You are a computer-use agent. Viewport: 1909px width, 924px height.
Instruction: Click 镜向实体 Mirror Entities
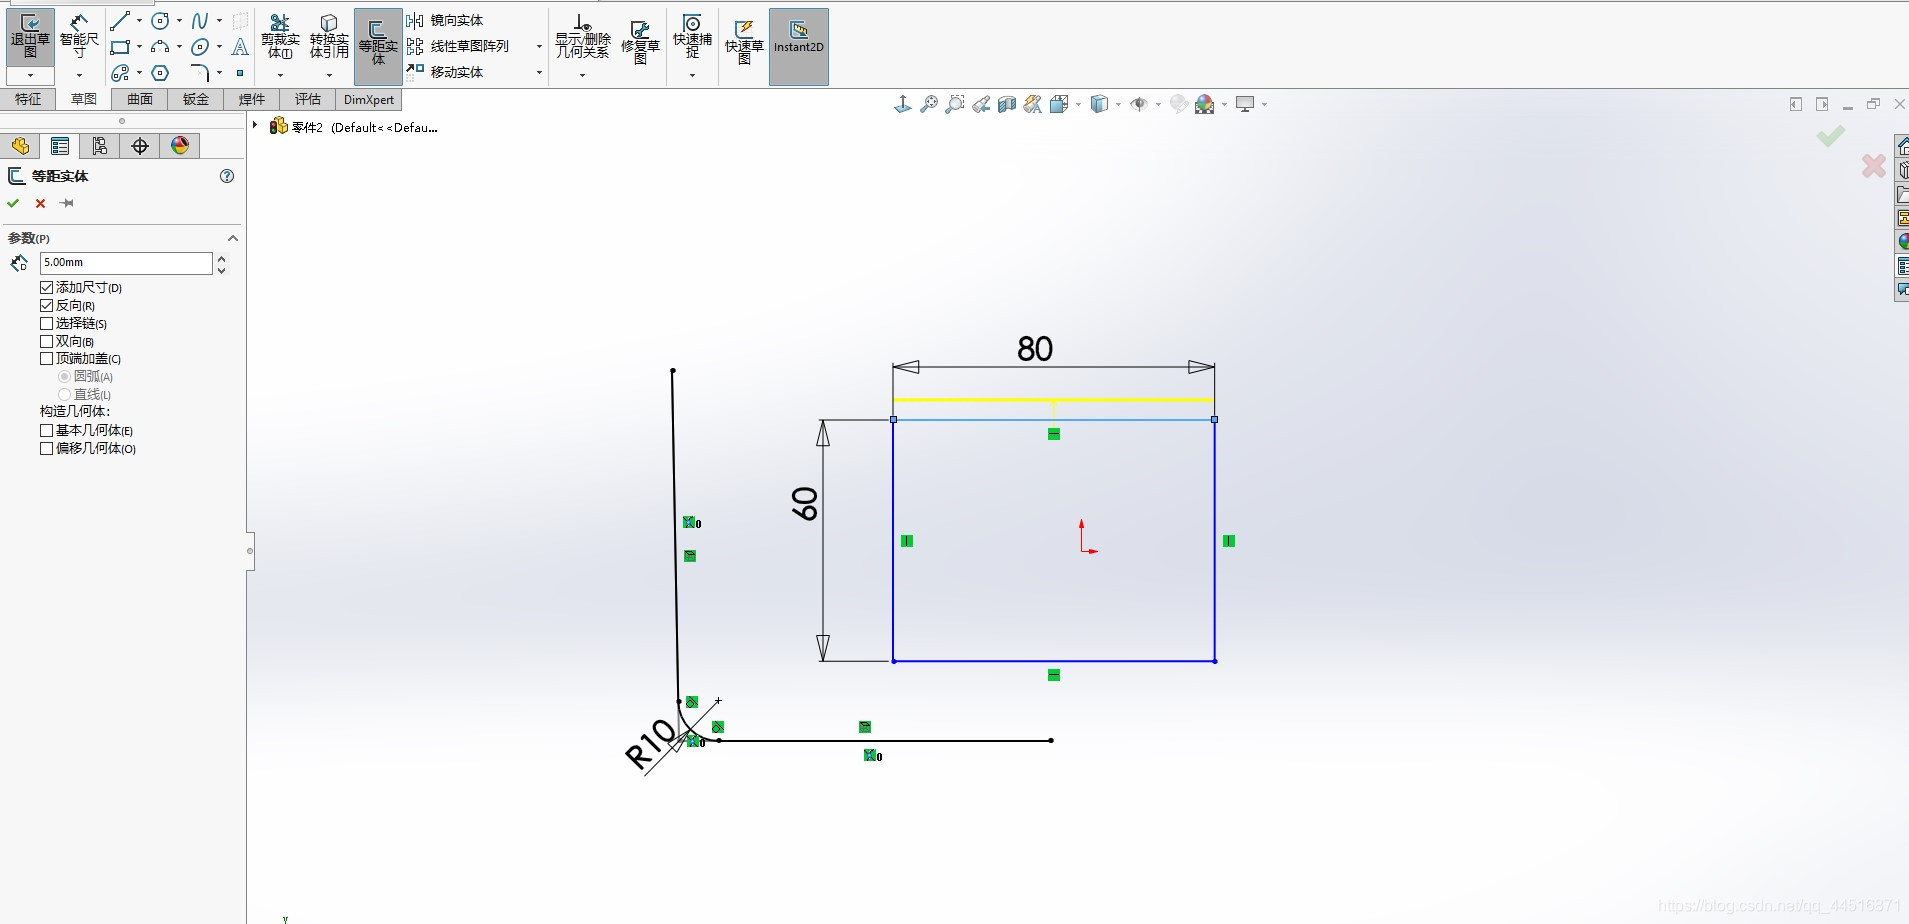pyautogui.click(x=445, y=20)
